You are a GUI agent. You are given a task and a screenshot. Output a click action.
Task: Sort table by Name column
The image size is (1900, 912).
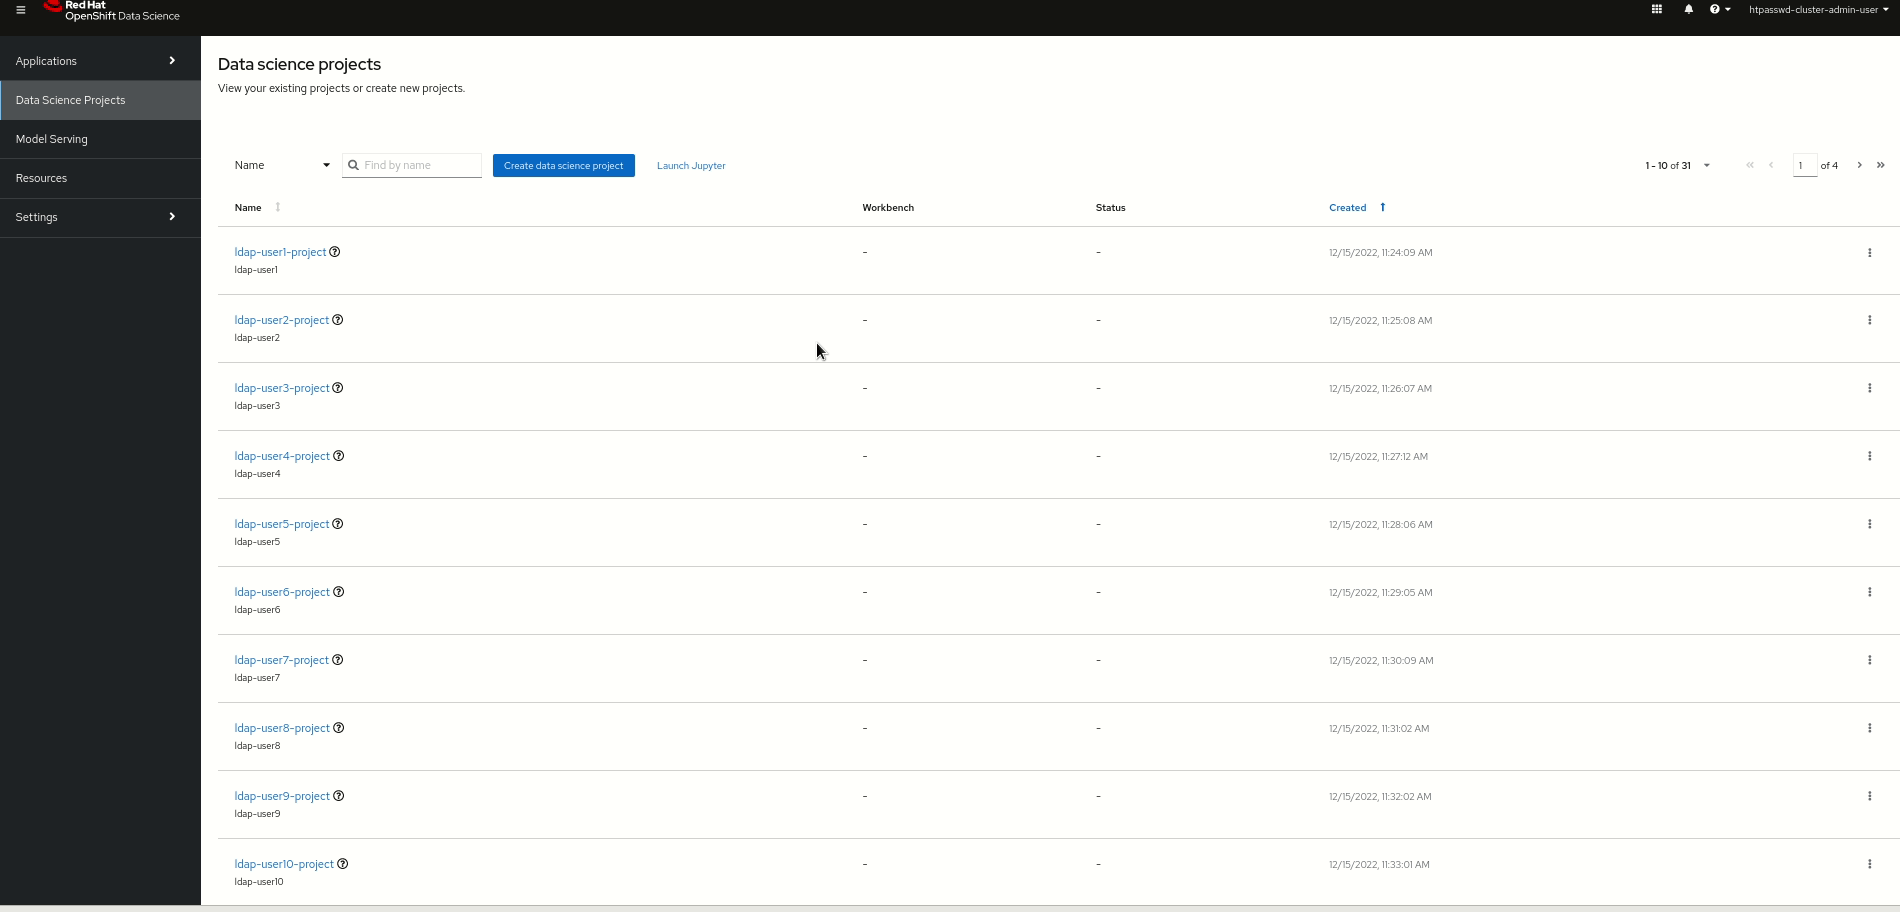(x=258, y=208)
